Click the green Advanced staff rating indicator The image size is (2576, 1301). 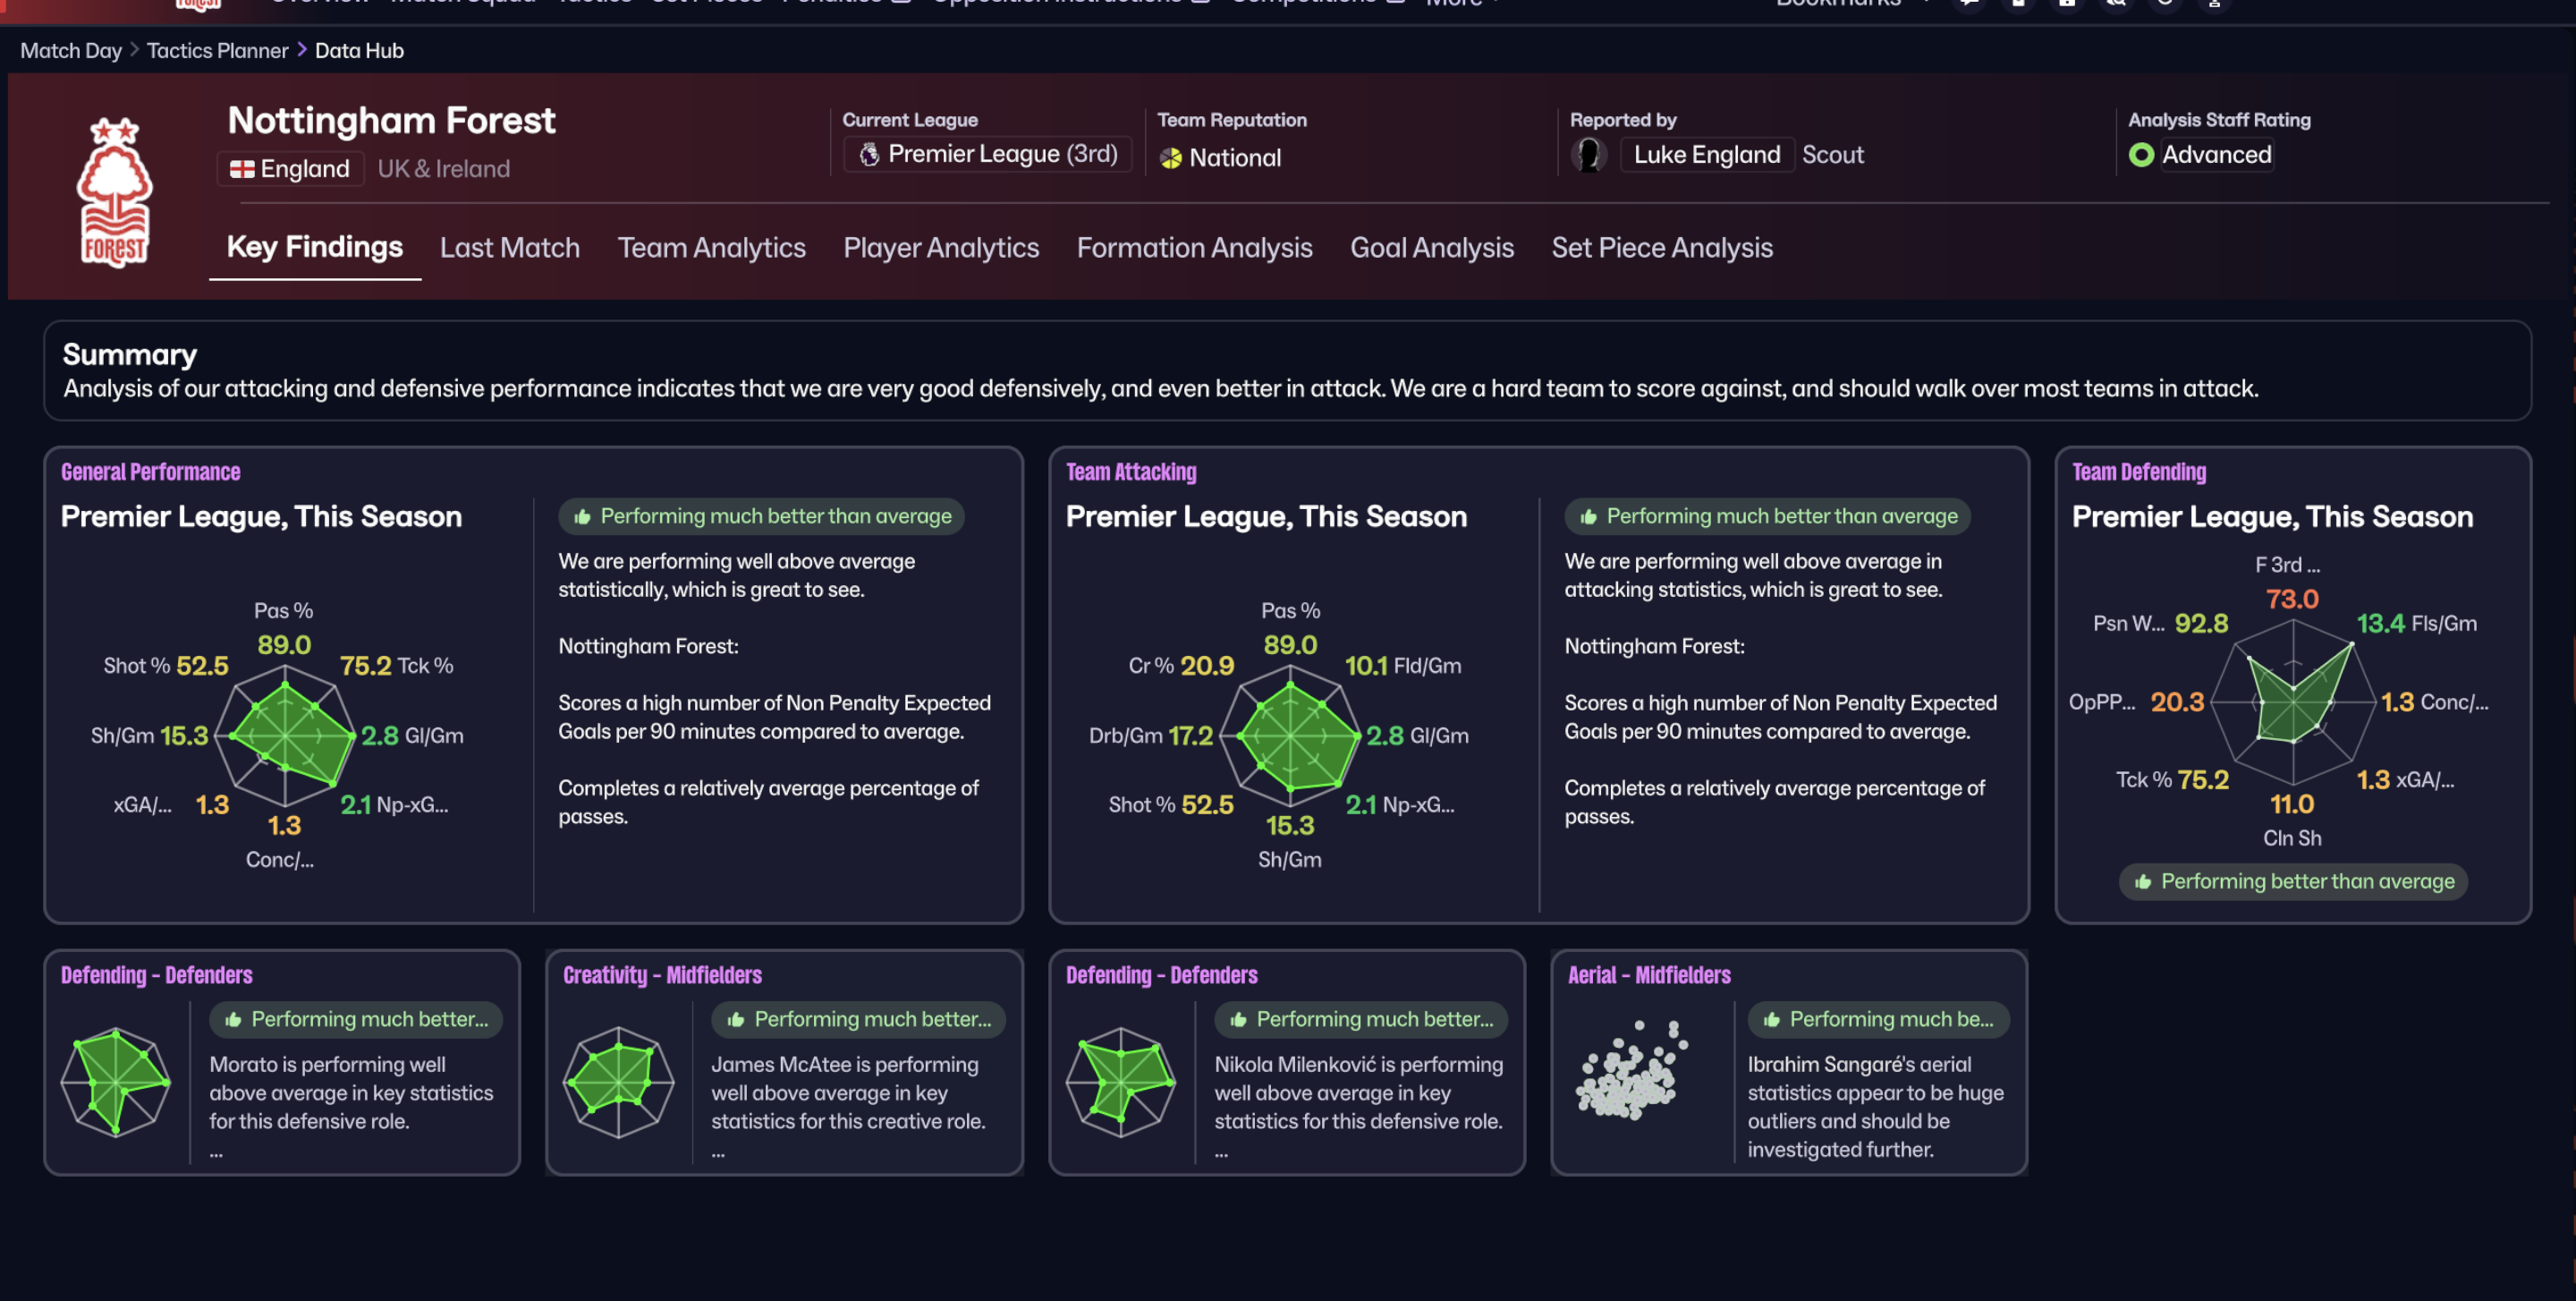coord(2140,155)
